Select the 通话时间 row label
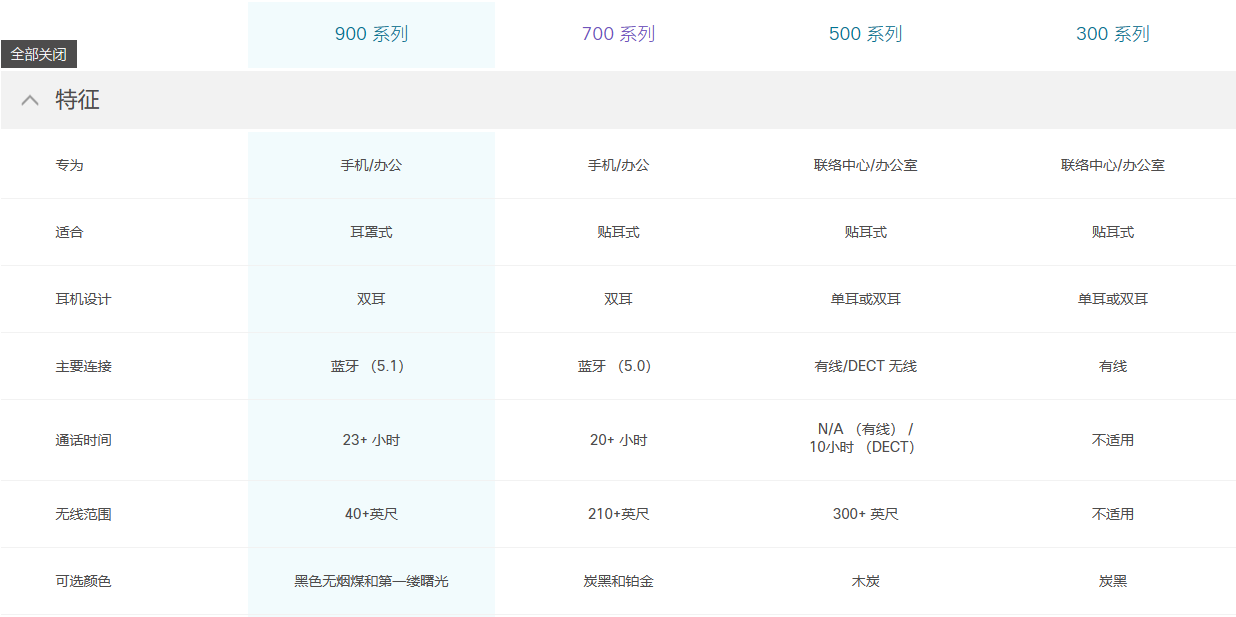Viewport: 1236px width, 617px height. click(83, 440)
